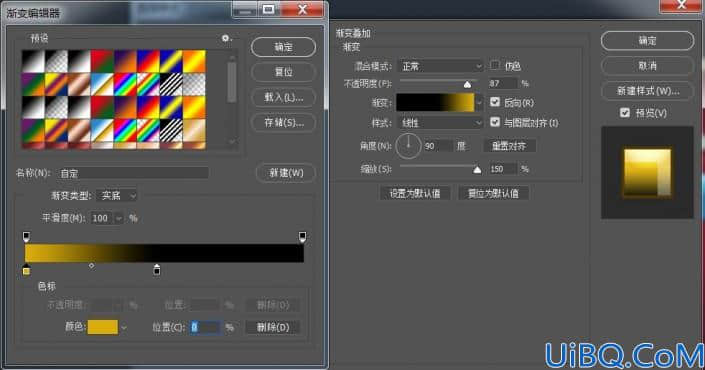The height and width of the screenshot is (370, 705).
Task: Close the 渐变编辑器 dialog
Action: 302,9
